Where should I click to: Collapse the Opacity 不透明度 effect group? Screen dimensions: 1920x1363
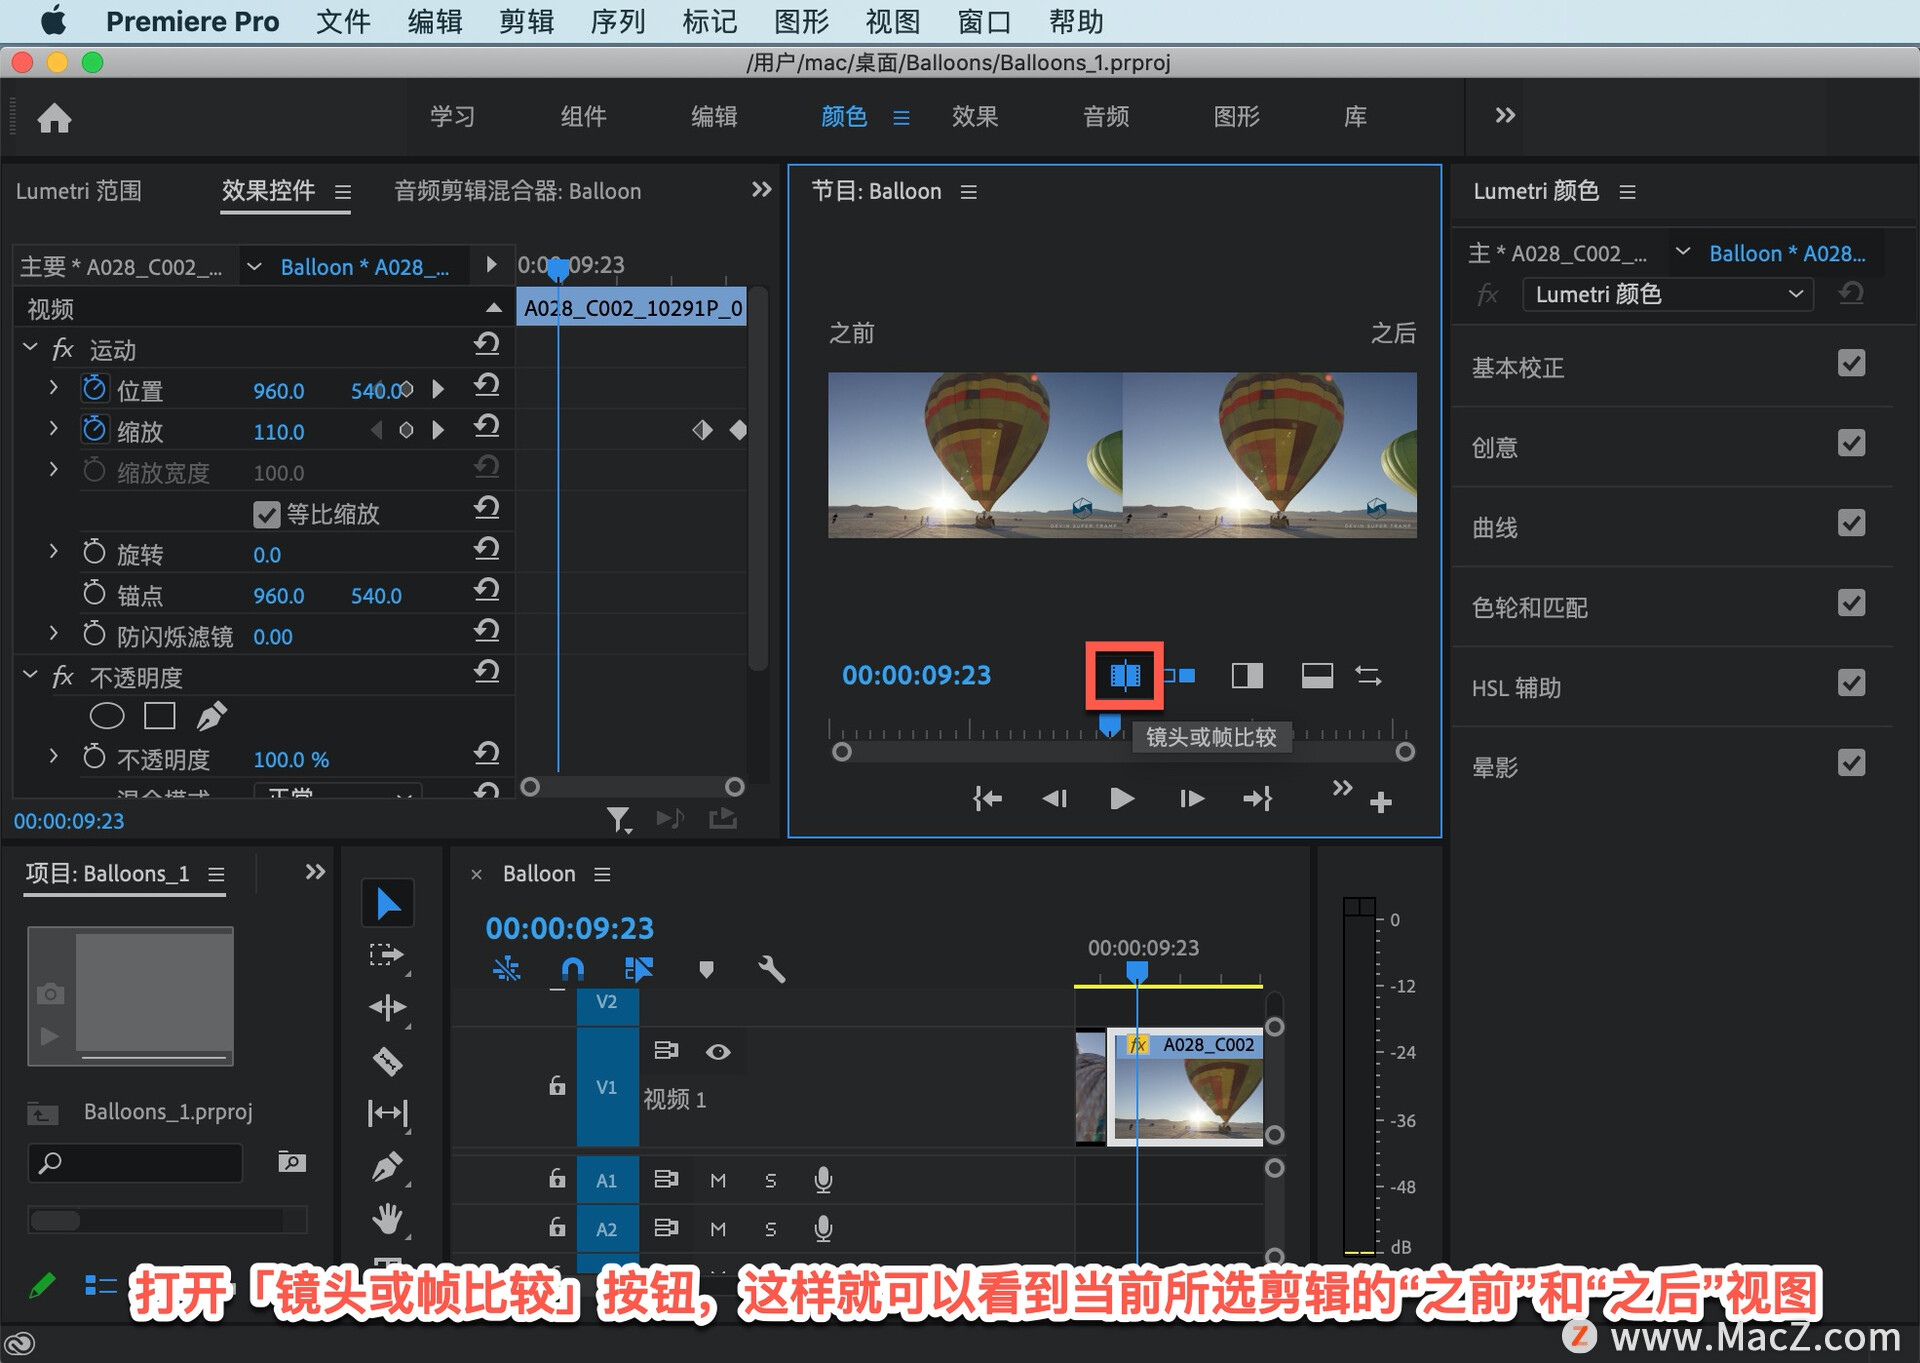tap(30, 675)
